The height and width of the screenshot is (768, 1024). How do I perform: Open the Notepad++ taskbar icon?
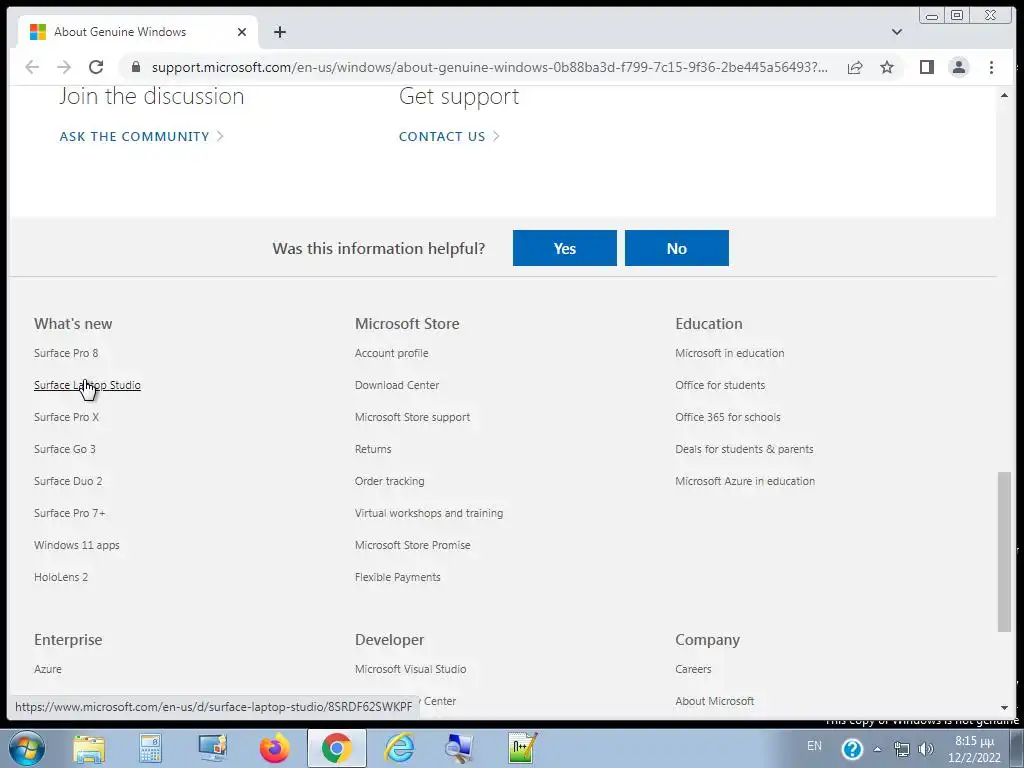(523, 748)
